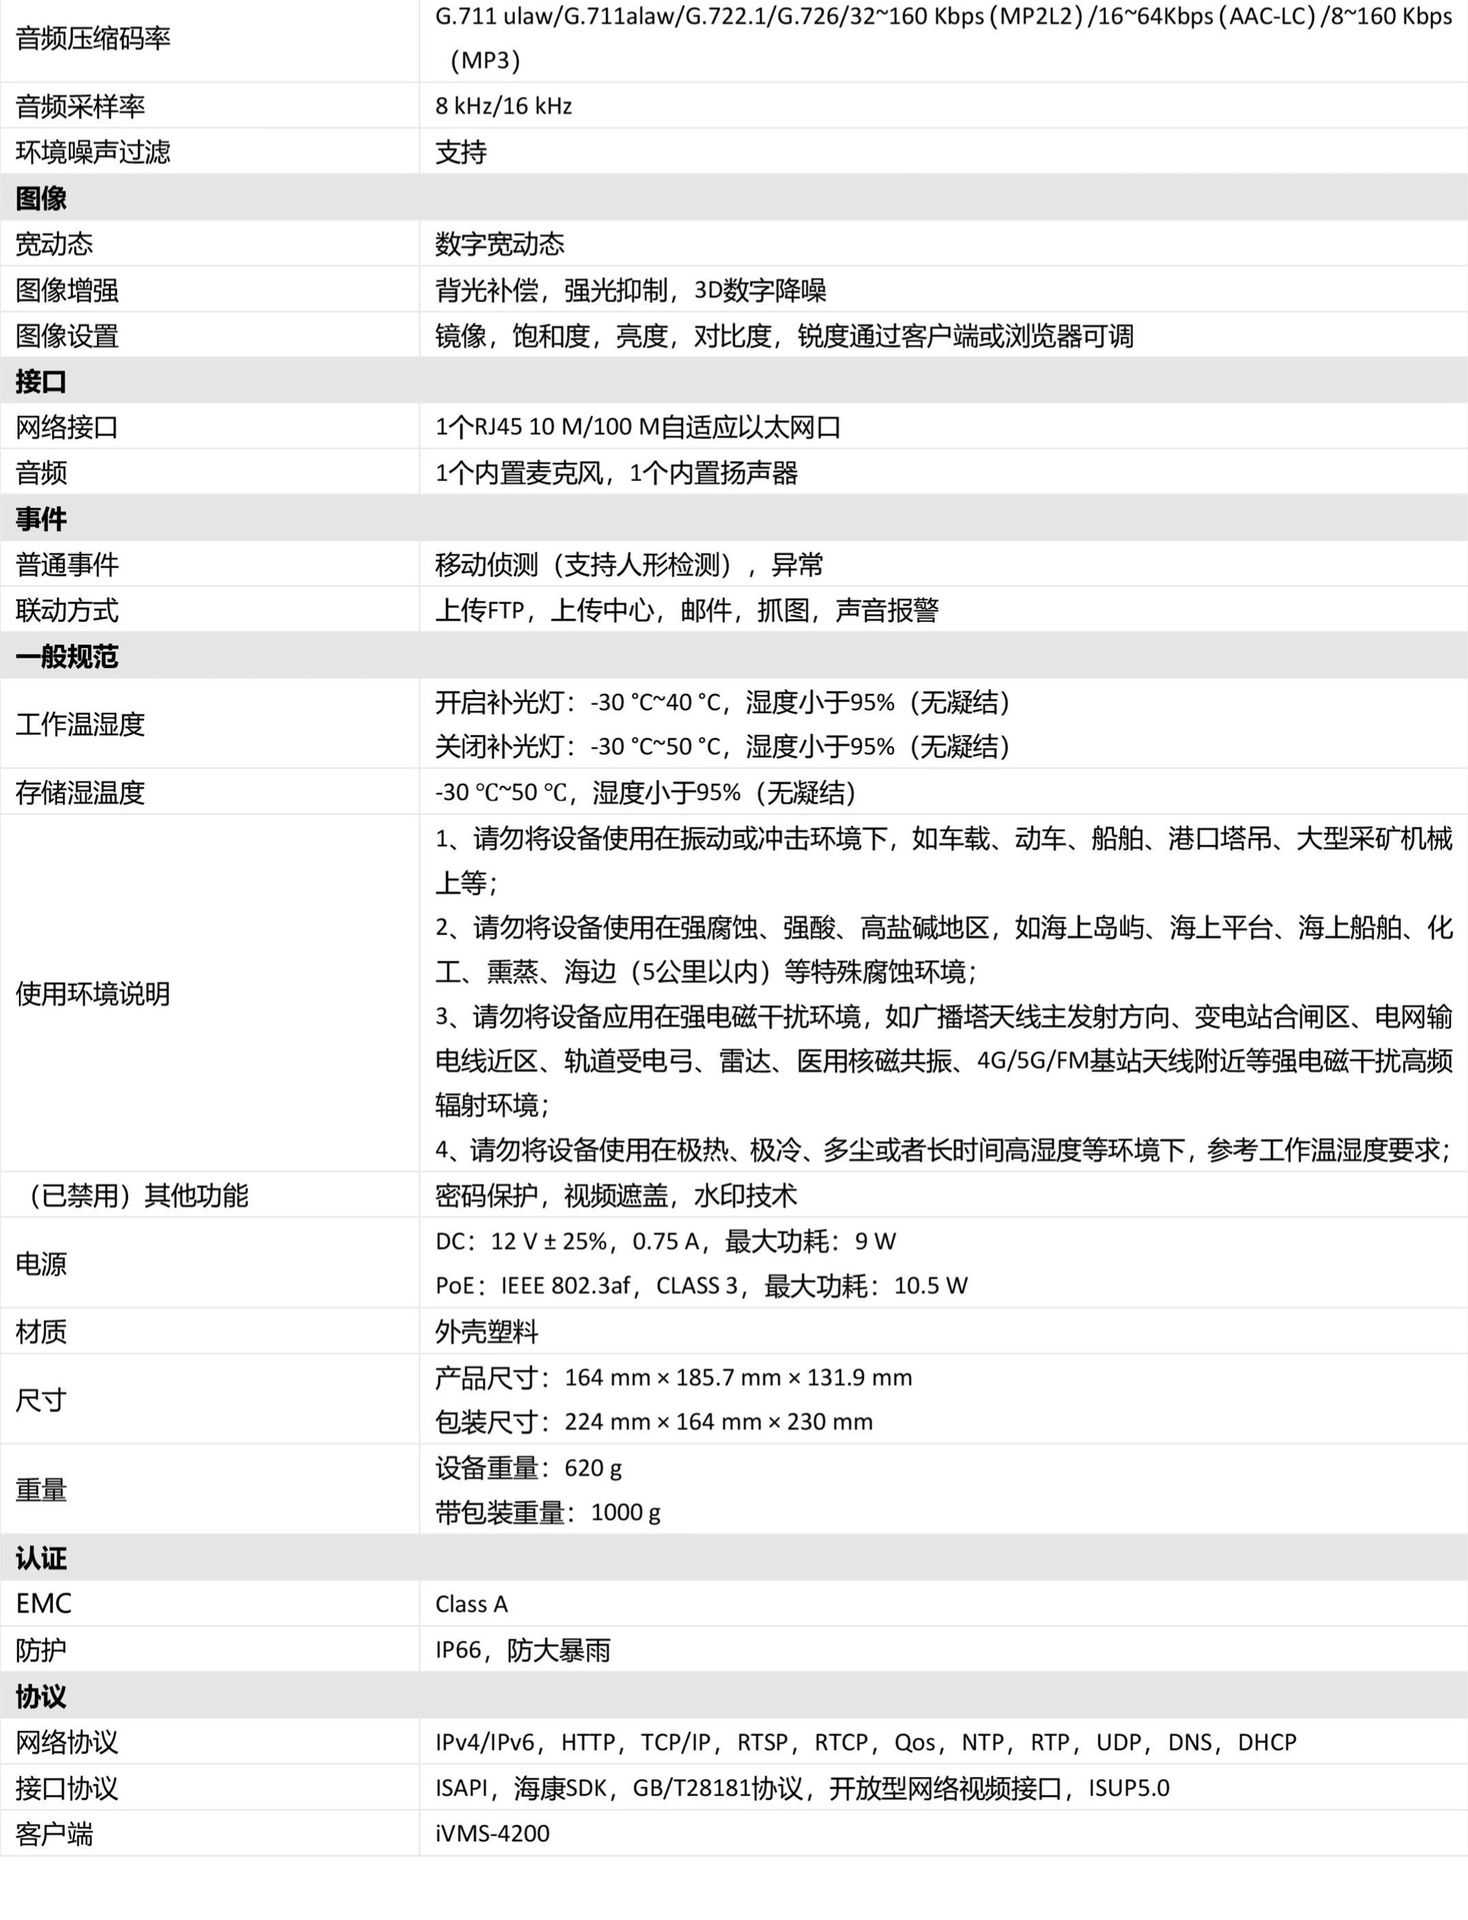
Task: Click the 一般规范 section header
Action: coord(67,656)
